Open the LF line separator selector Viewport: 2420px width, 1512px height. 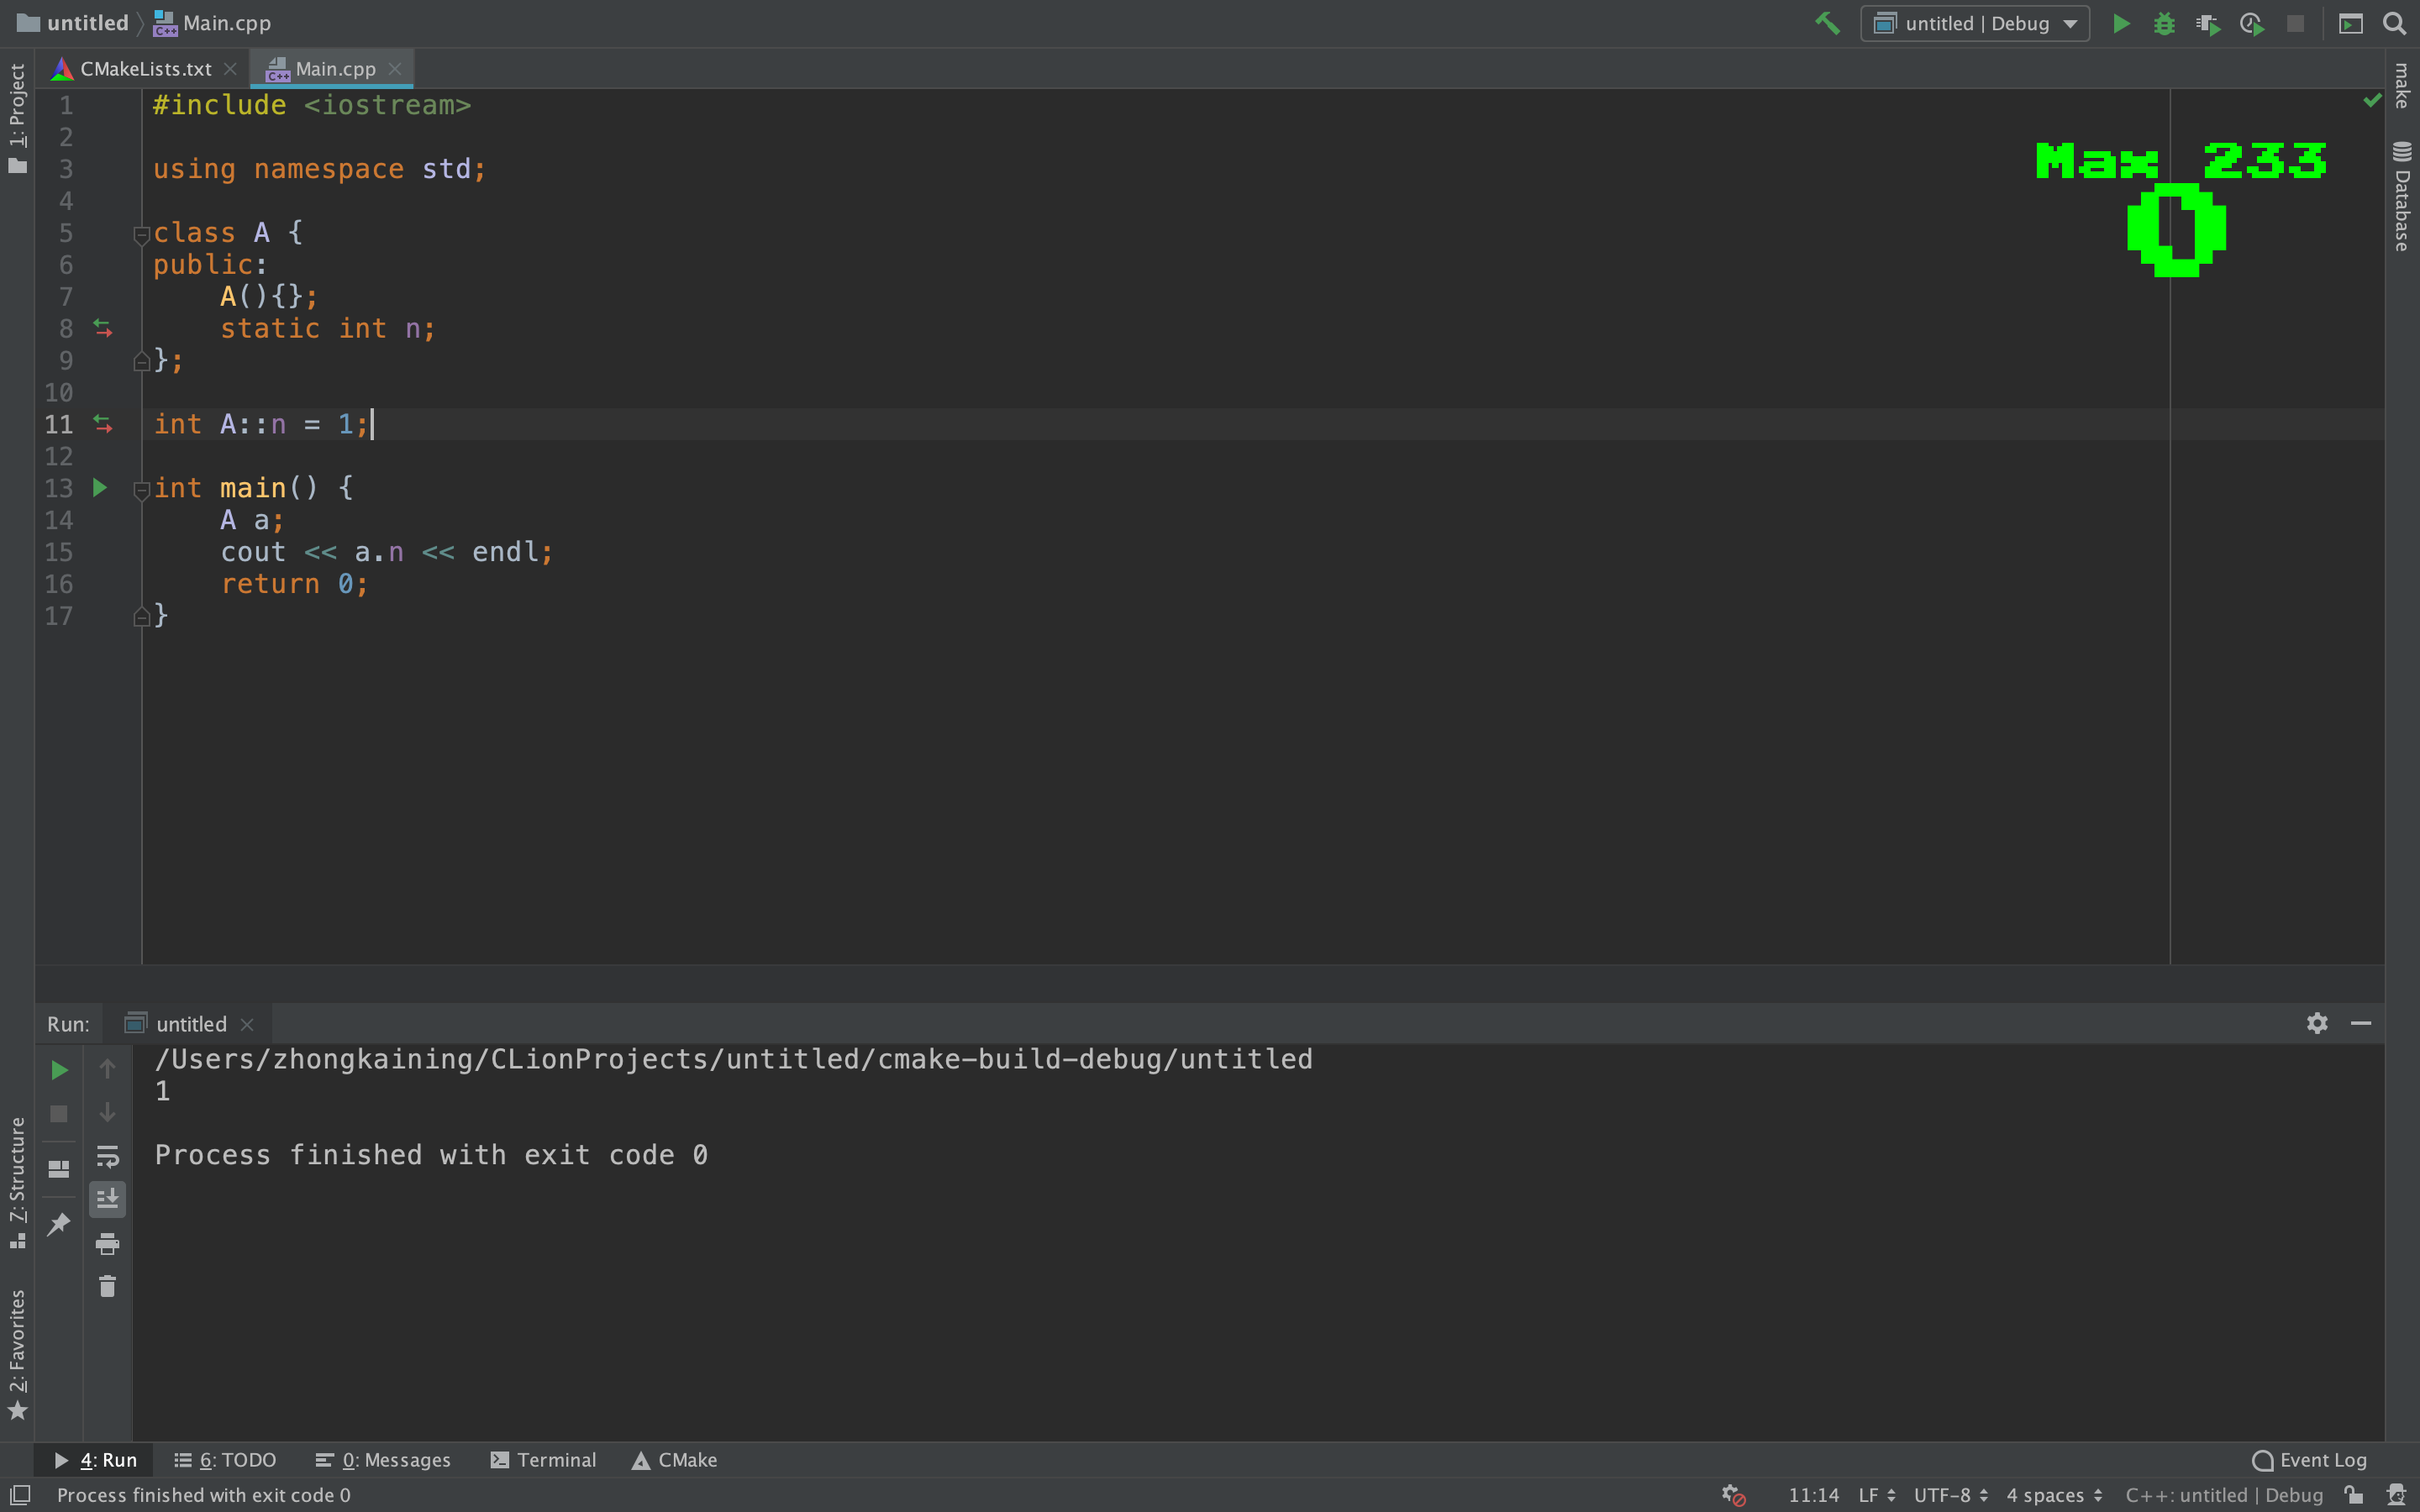1876,1495
